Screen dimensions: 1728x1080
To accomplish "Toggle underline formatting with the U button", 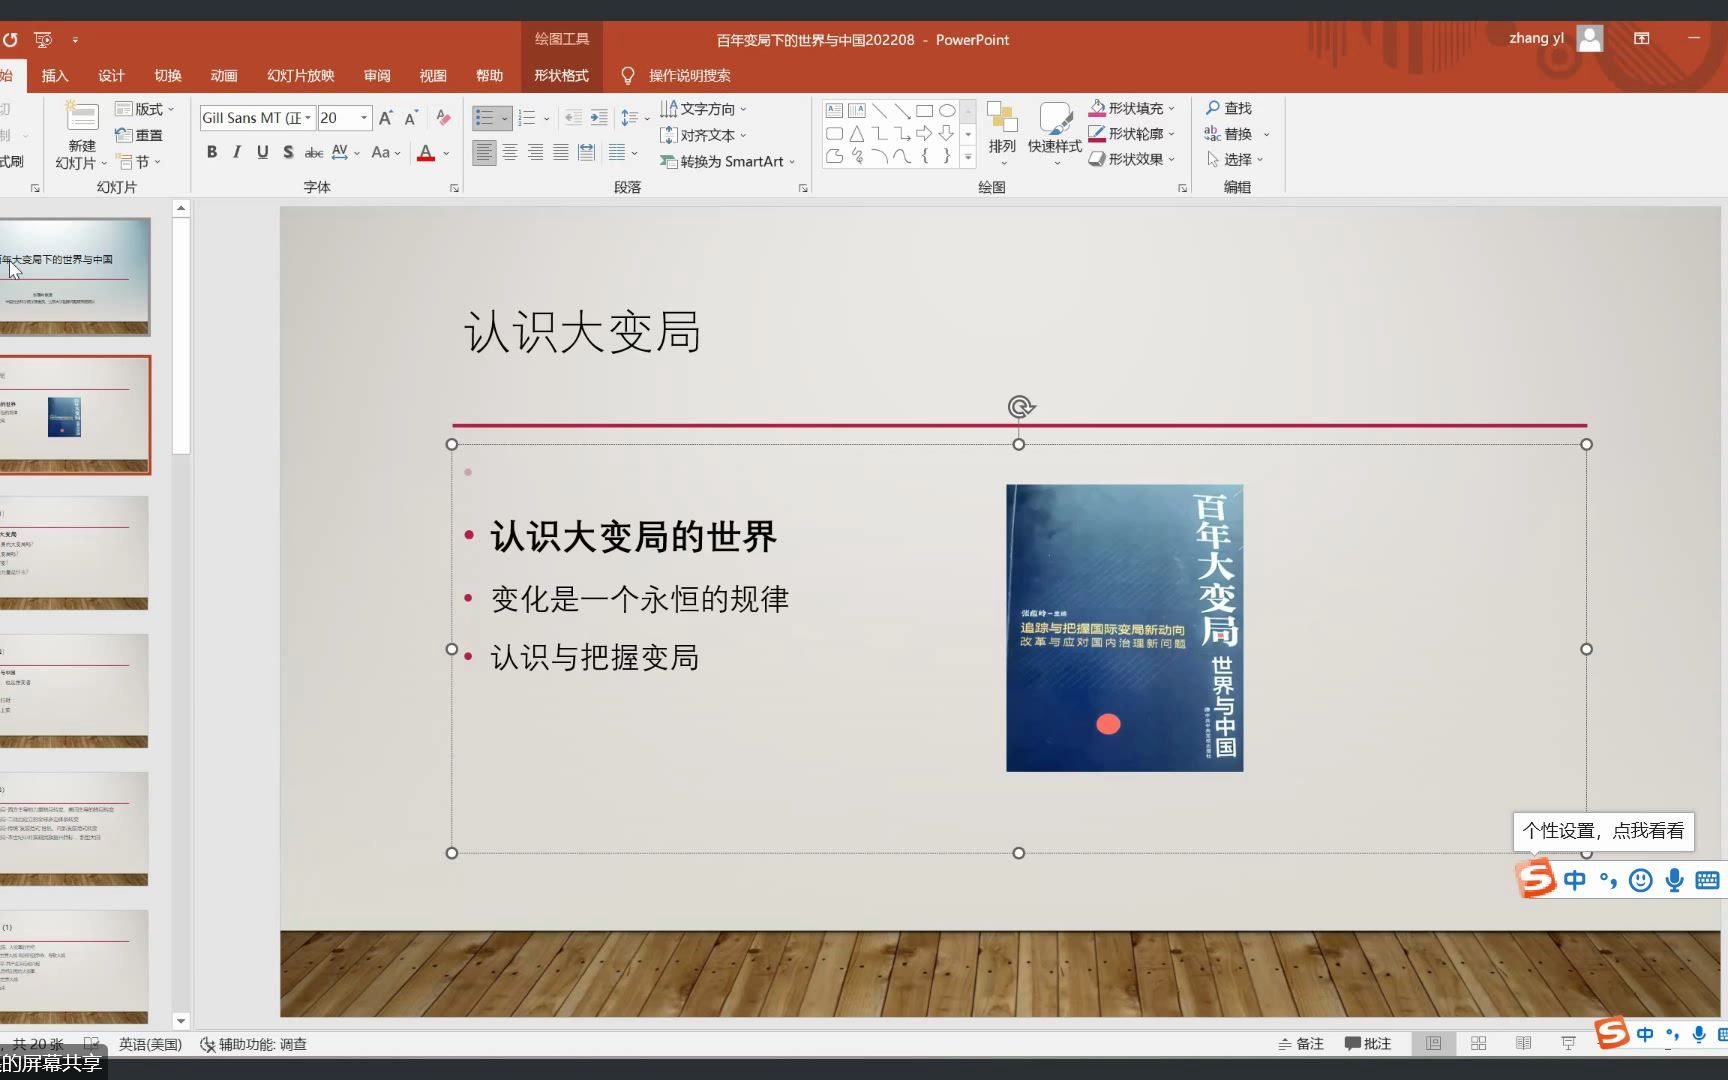I will click(262, 152).
